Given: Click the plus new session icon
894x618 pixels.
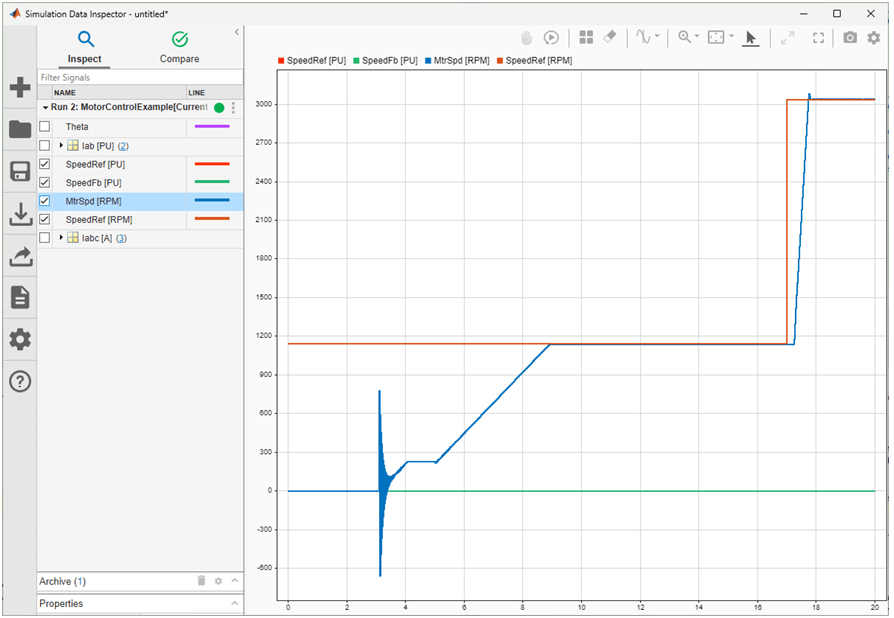Looking at the screenshot, I should pyautogui.click(x=20, y=87).
